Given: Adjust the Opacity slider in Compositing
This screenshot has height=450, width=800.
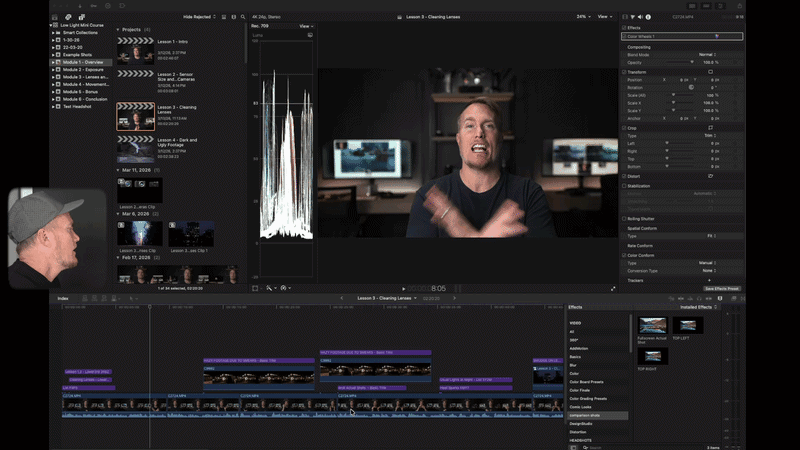Looking at the screenshot, I should (x=690, y=61).
